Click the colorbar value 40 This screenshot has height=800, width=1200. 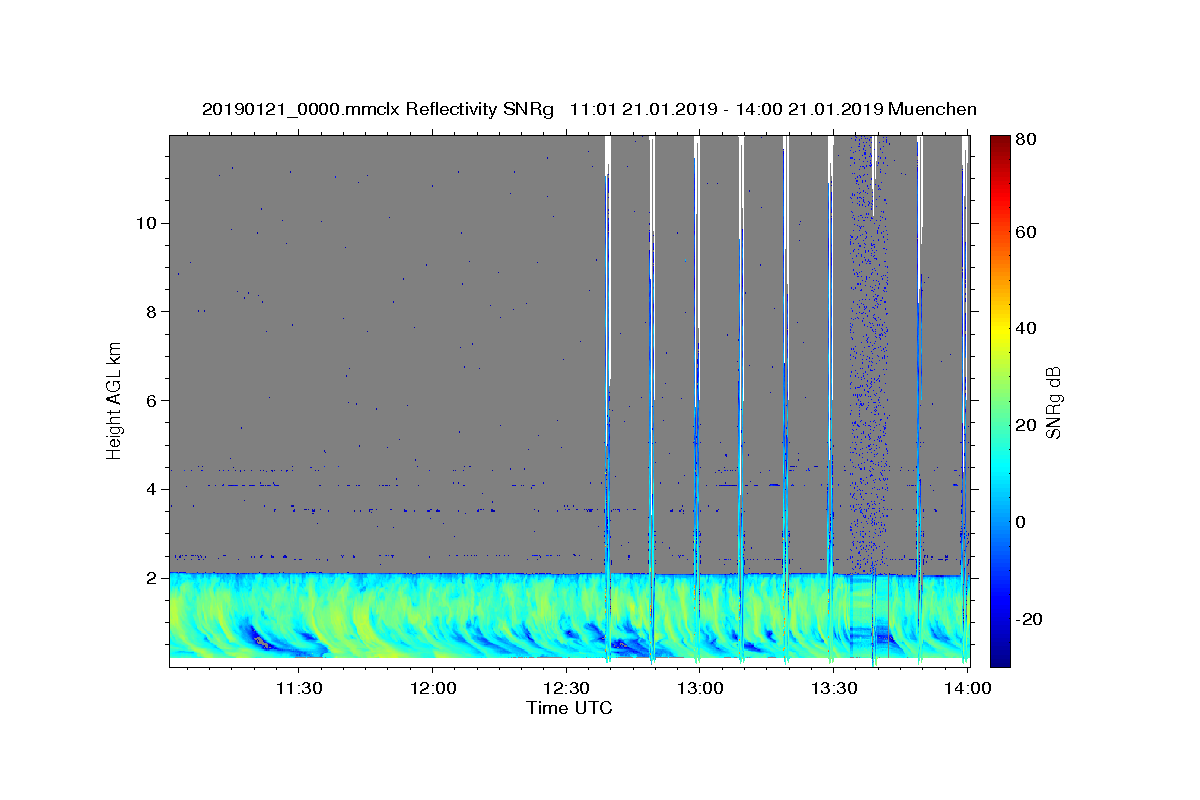tap(1026, 328)
